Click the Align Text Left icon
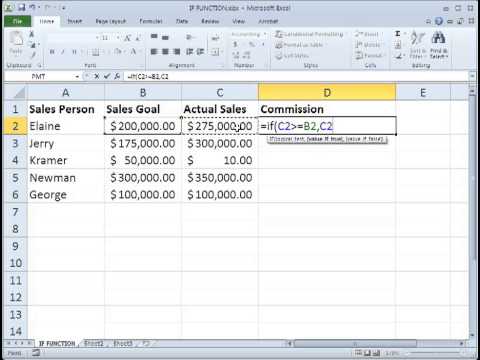 pos(154,52)
